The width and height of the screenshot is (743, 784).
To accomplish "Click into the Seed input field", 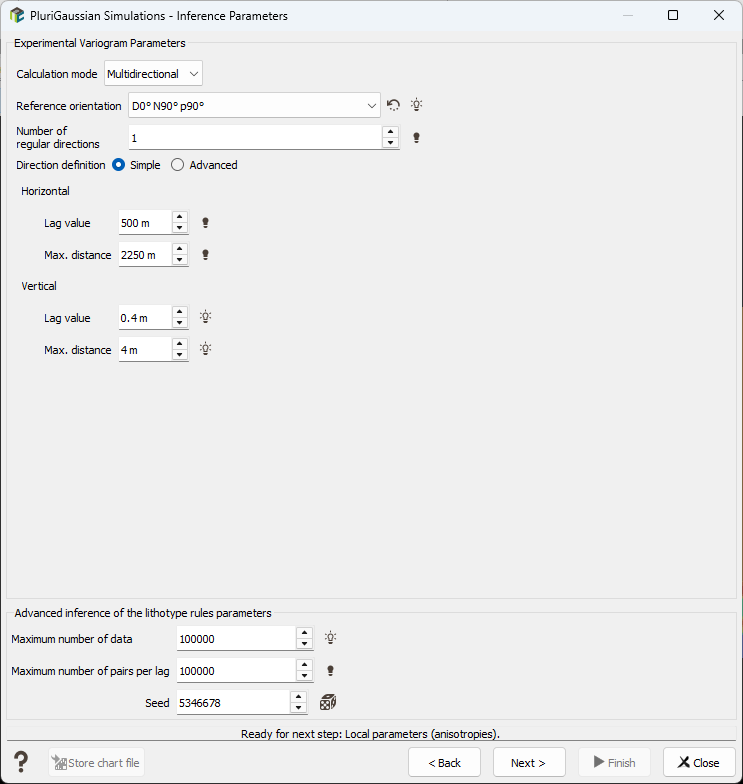I will pyautogui.click(x=234, y=702).
